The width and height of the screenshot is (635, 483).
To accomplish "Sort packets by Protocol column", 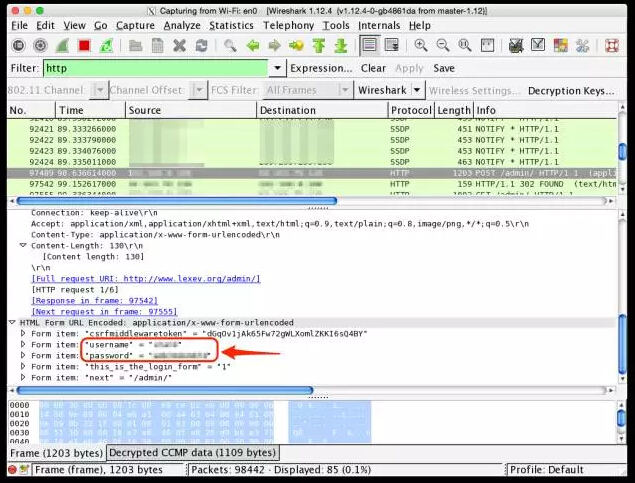I will [x=411, y=110].
